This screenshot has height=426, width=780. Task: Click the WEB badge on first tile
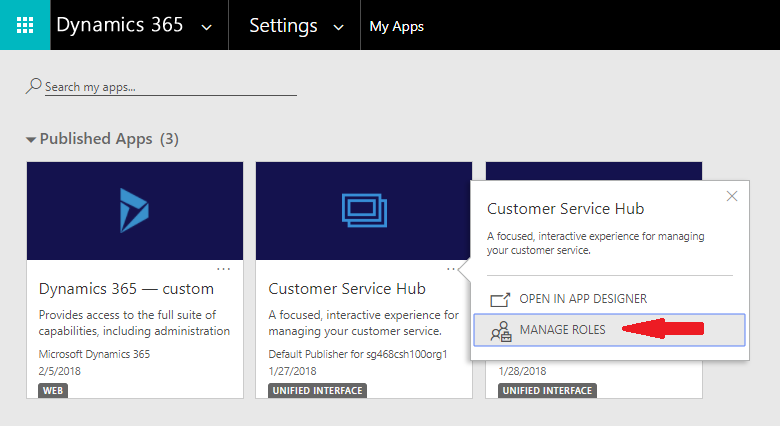pos(53,390)
